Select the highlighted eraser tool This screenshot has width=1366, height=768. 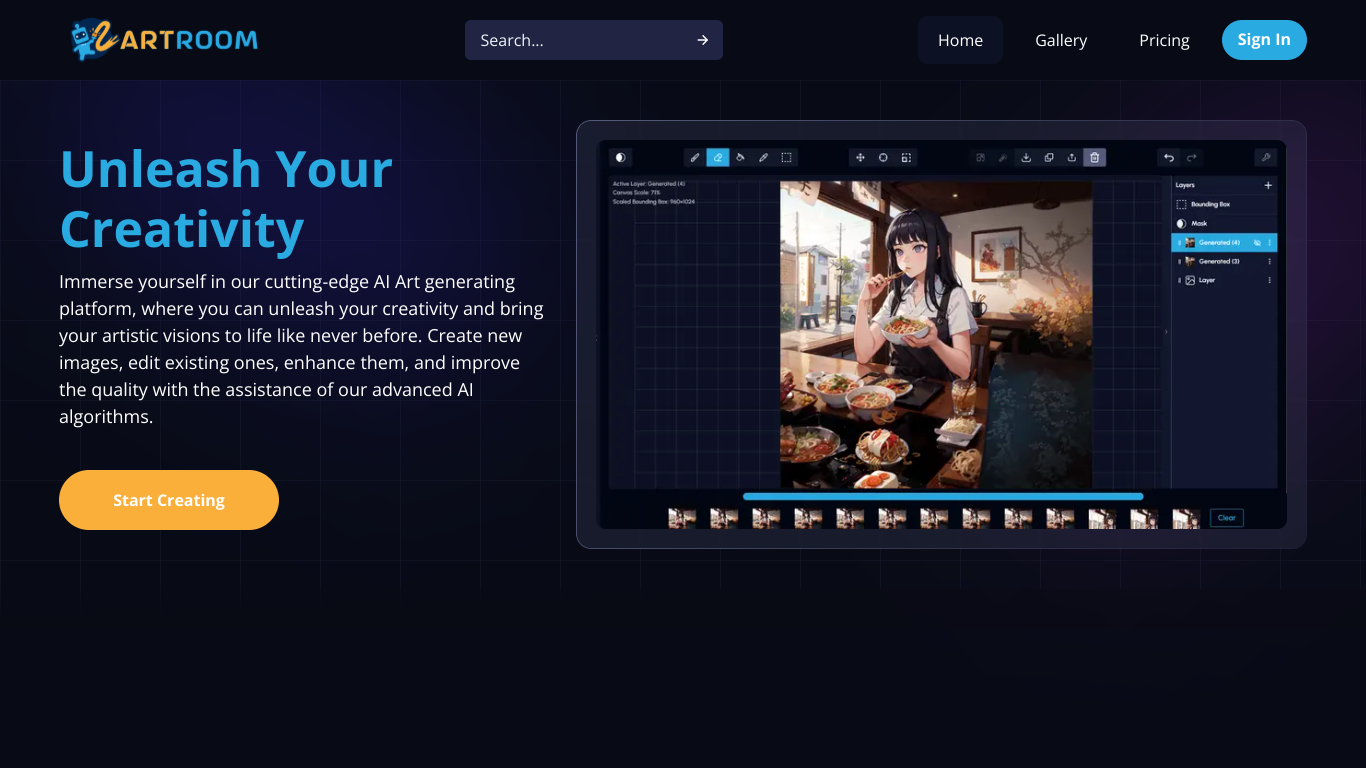tap(718, 158)
